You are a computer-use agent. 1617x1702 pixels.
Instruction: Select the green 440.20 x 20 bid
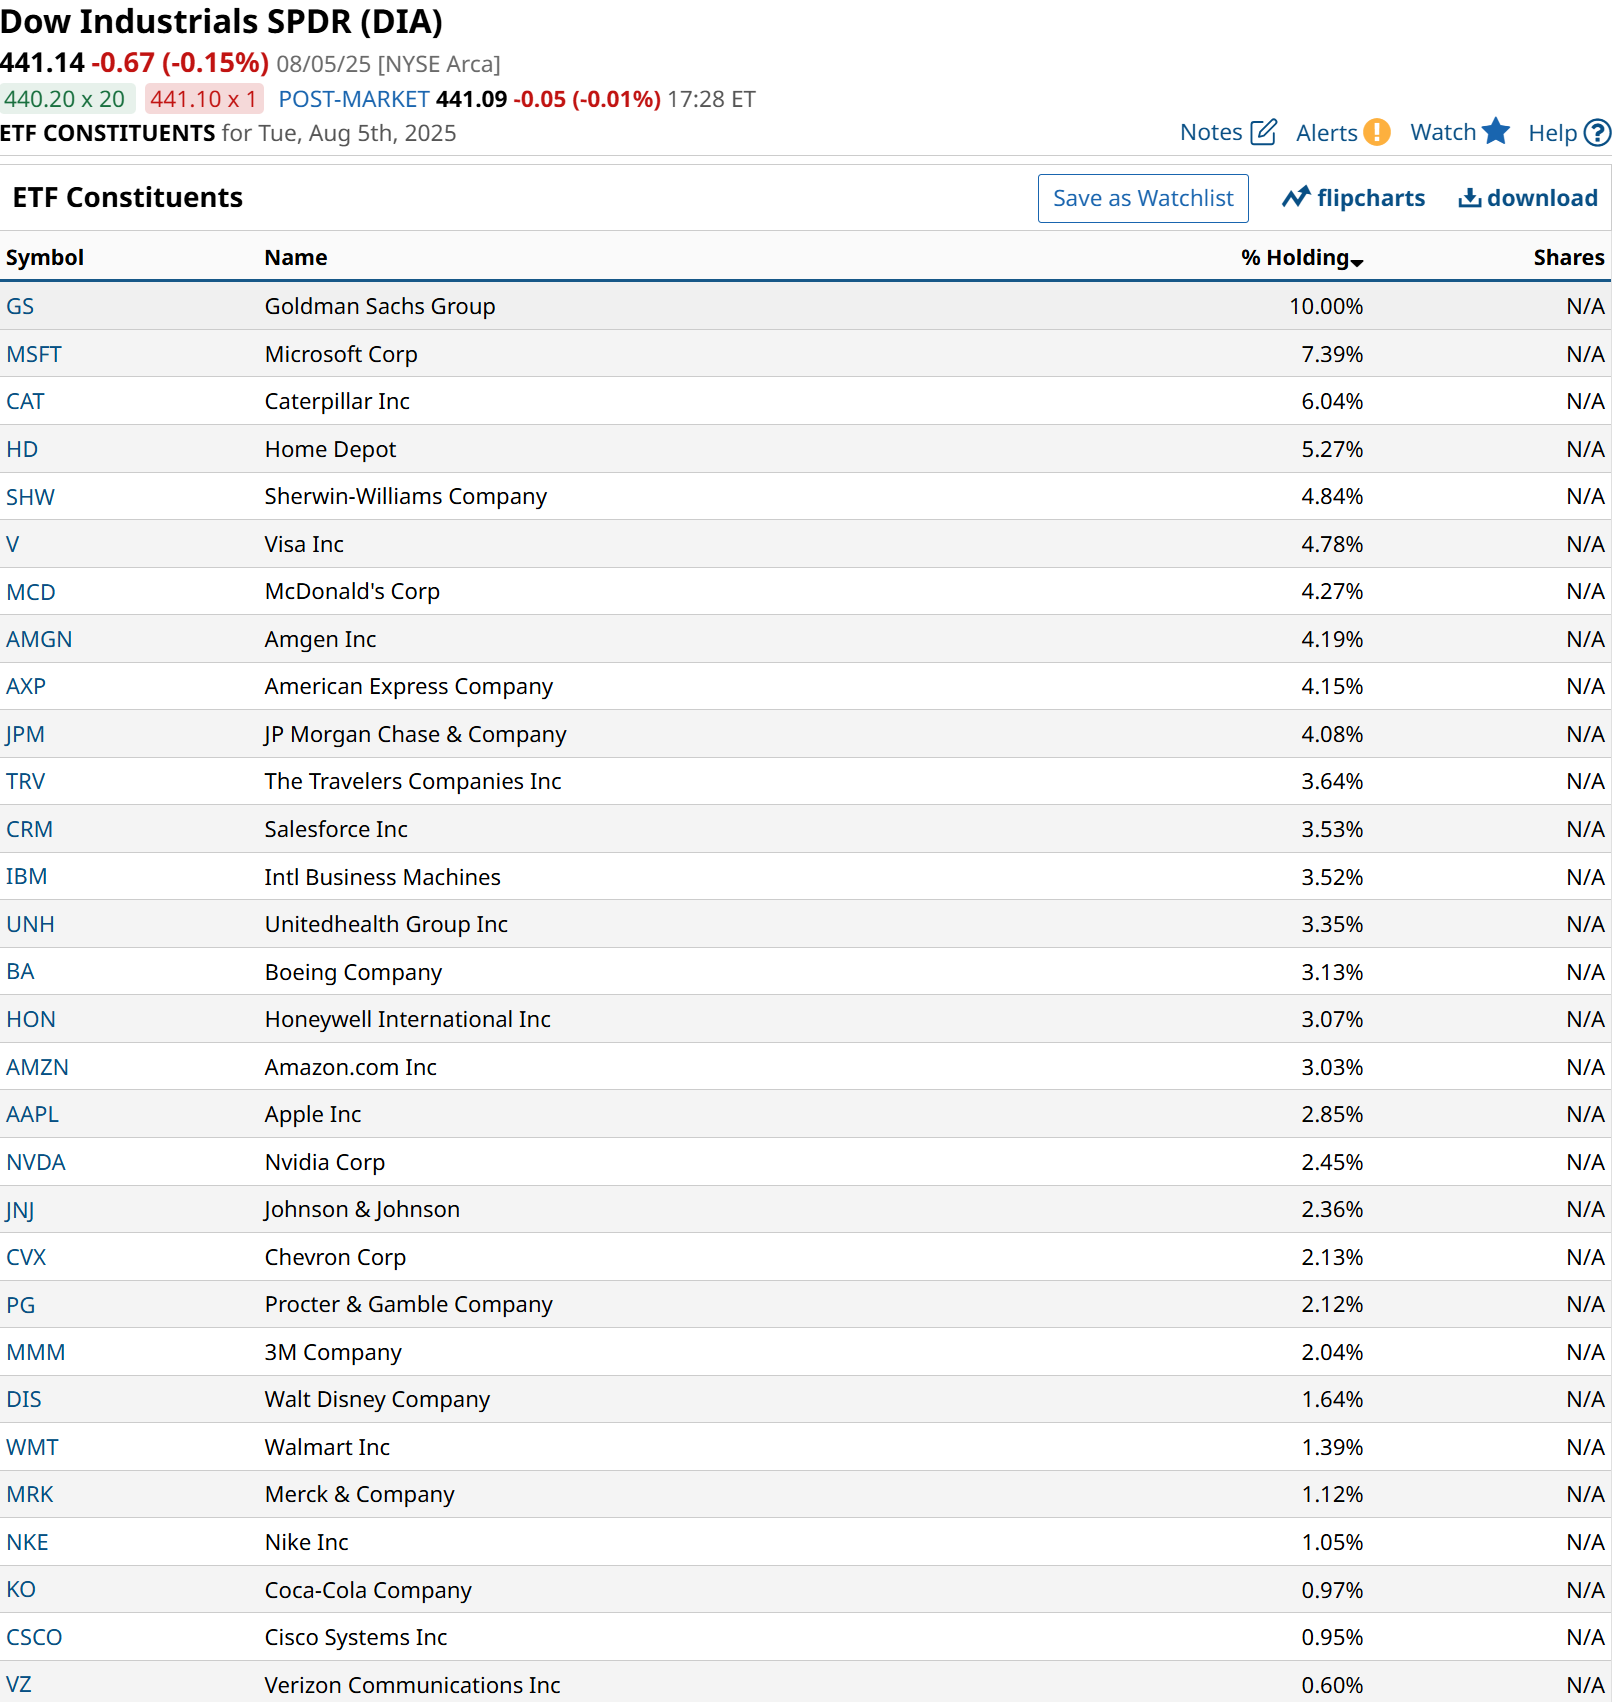pyautogui.click(x=67, y=99)
